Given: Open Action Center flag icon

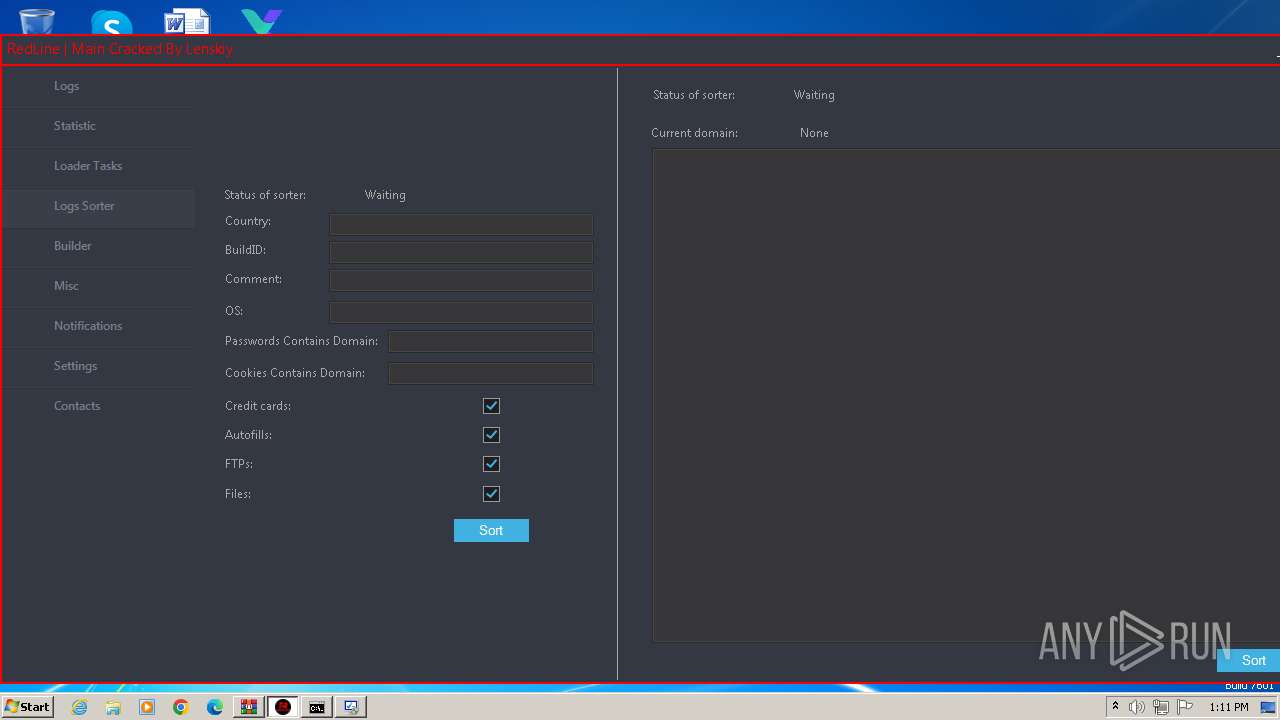Looking at the screenshot, I should 1186,707.
